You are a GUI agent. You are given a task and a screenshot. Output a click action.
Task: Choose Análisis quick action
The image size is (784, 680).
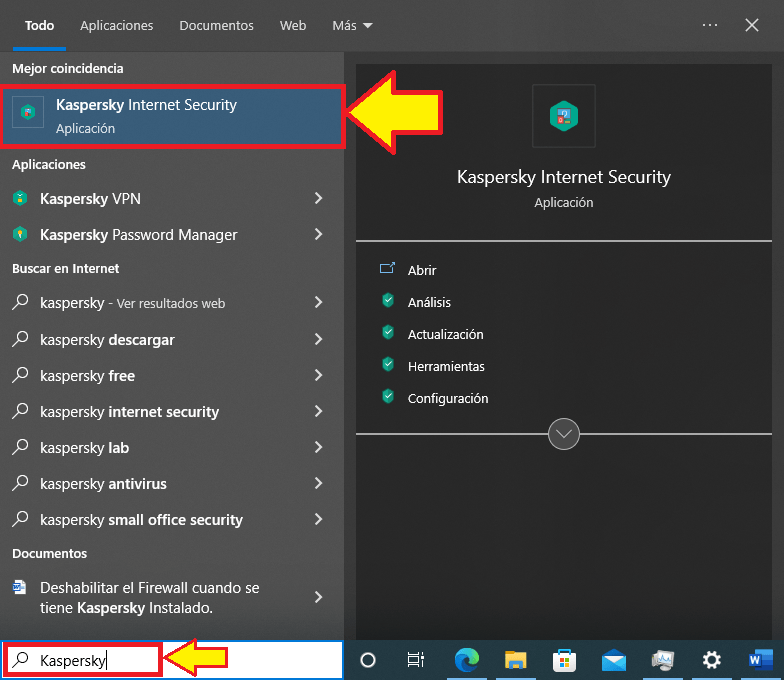(429, 302)
